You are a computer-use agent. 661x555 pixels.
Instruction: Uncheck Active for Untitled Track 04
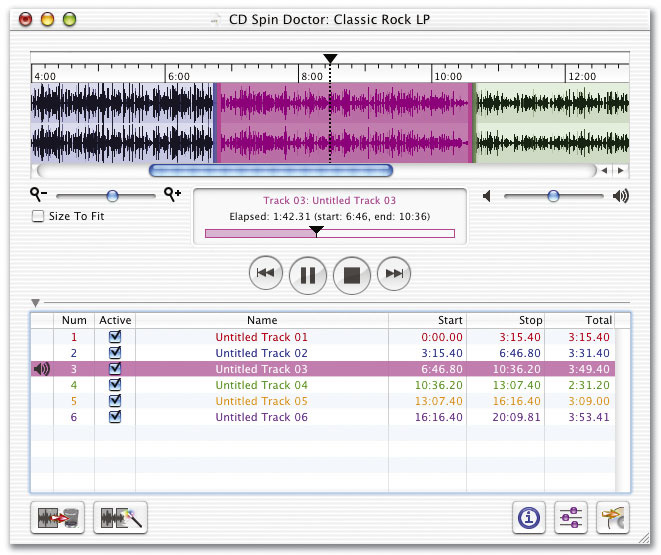[x=115, y=384]
